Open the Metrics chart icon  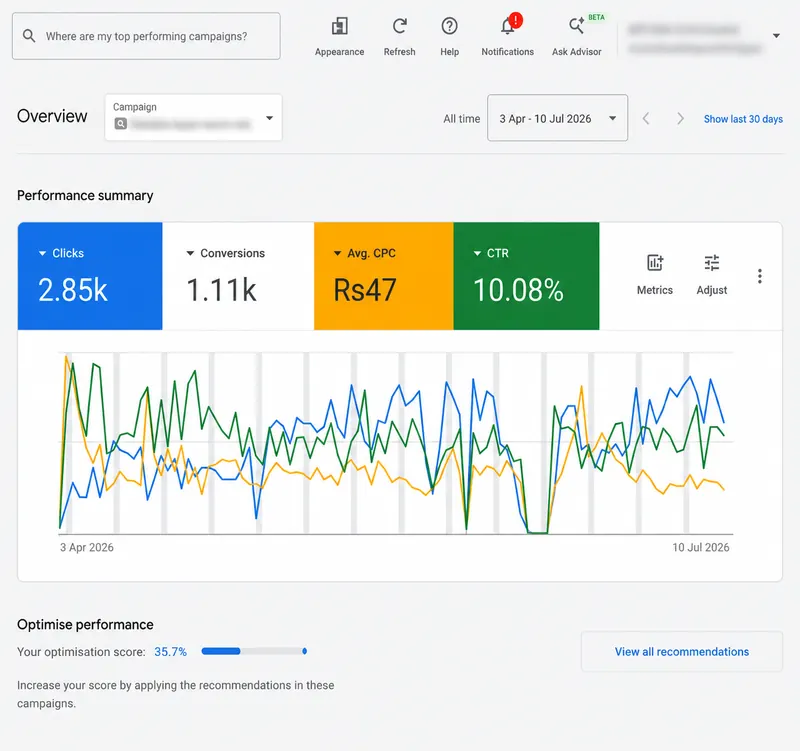[x=655, y=263]
